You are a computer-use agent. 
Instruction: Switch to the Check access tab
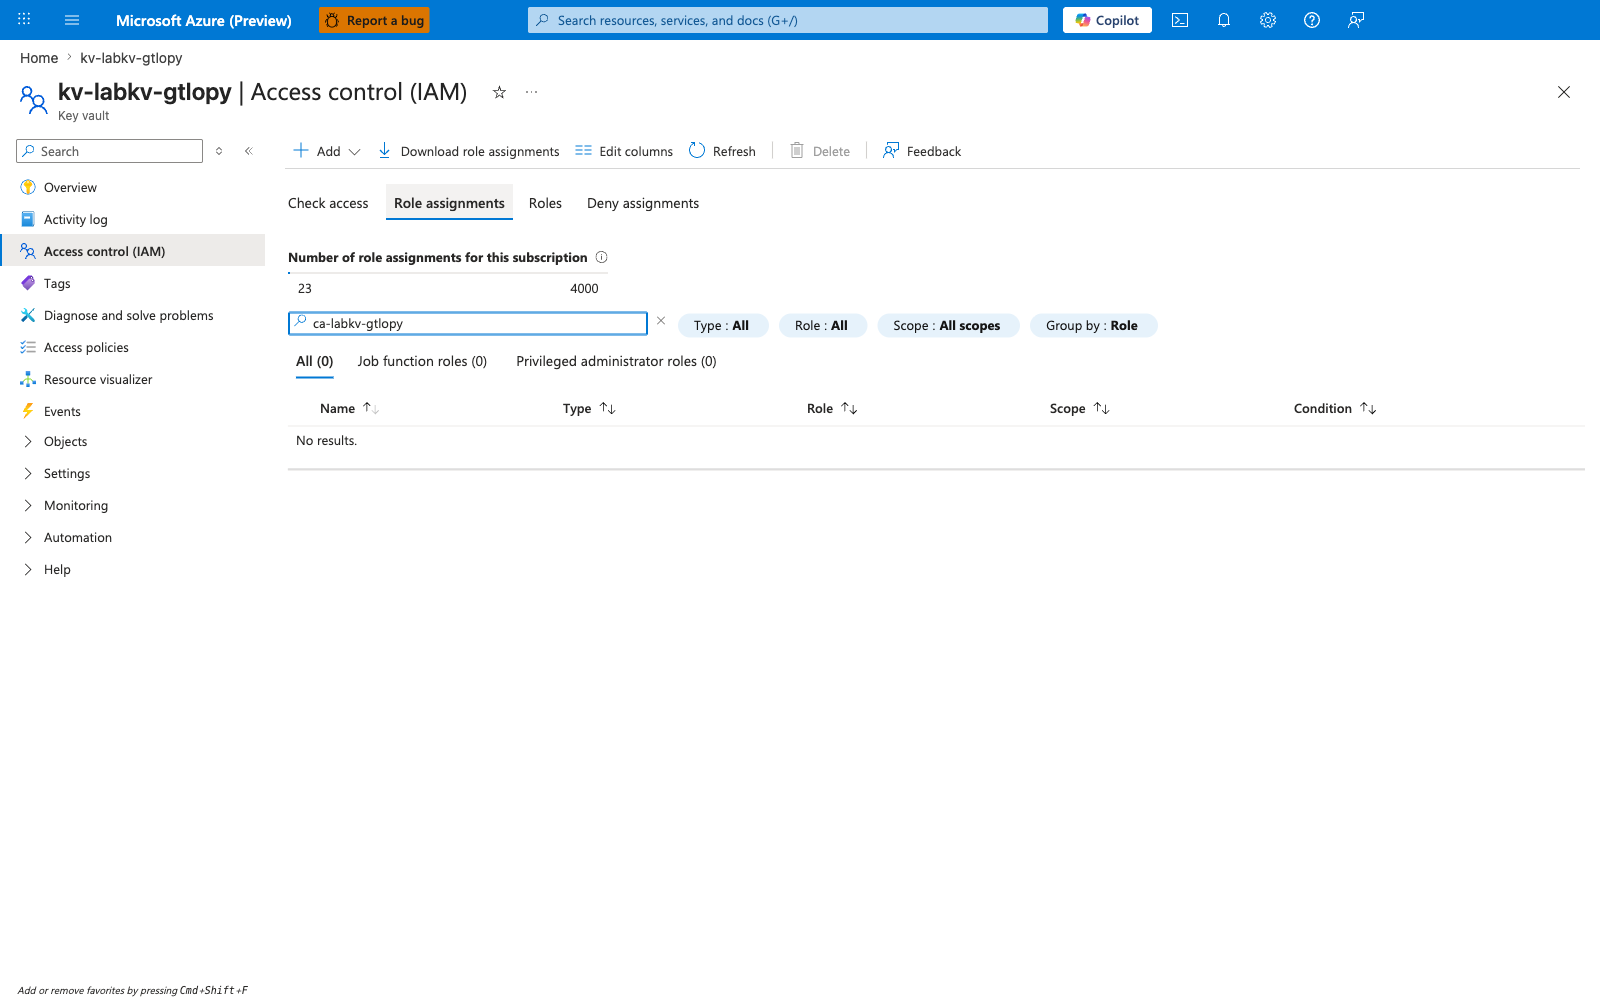[x=328, y=203]
